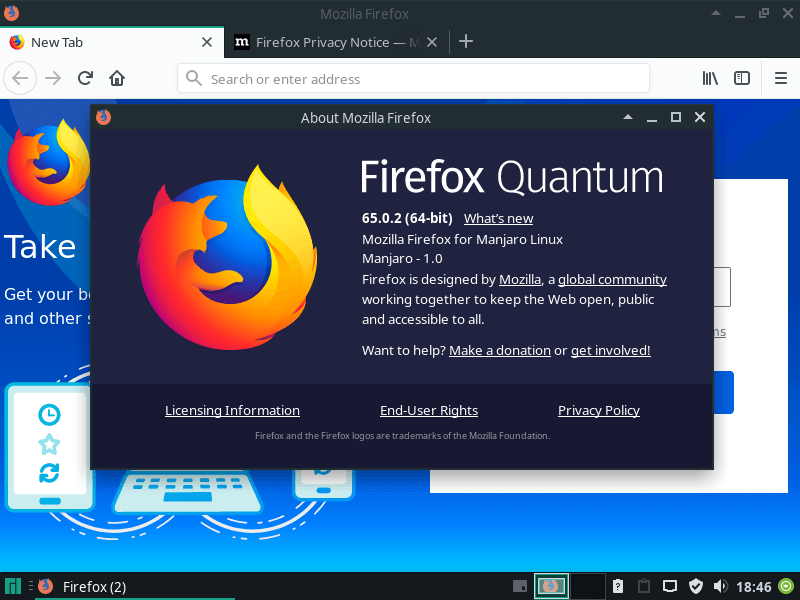800x600 pixels.
Task: Open the global community link
Action: pos(612,280)
